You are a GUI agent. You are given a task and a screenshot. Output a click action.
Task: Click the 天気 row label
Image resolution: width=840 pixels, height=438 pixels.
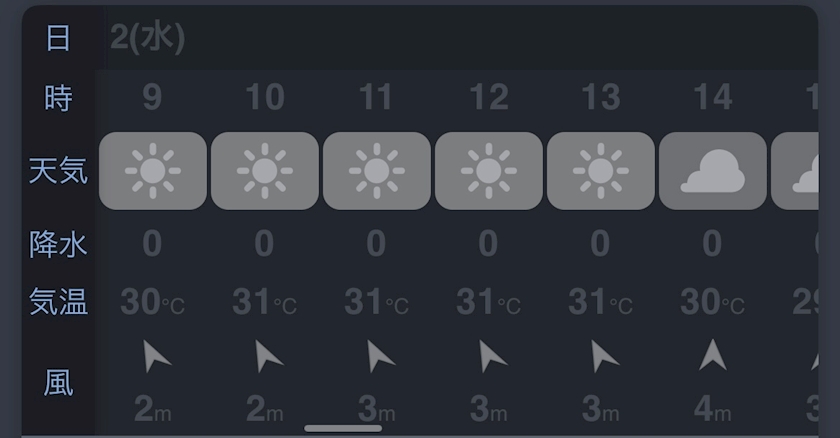(x=58, y=171)
